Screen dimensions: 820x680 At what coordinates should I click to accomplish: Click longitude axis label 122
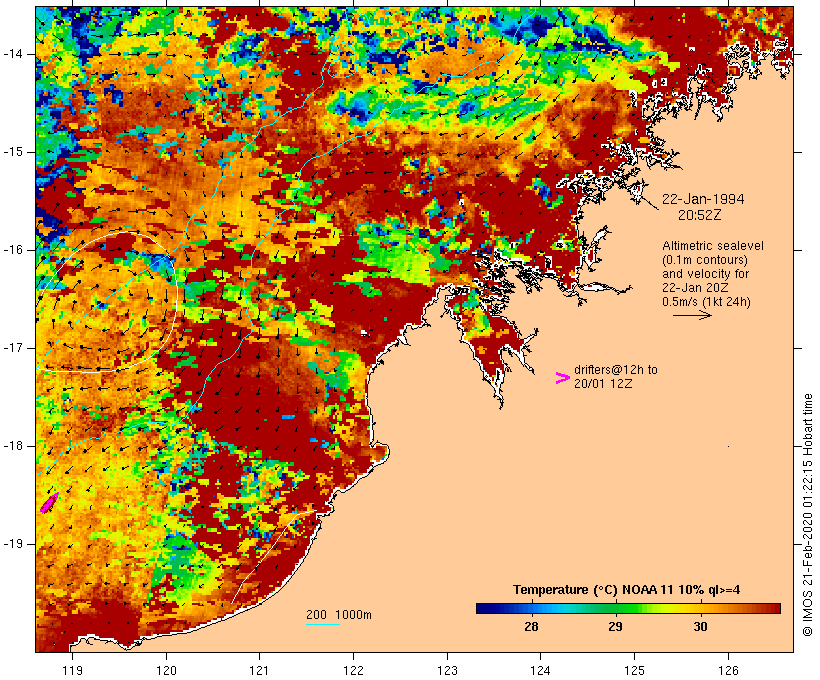[x=353, y=670]
